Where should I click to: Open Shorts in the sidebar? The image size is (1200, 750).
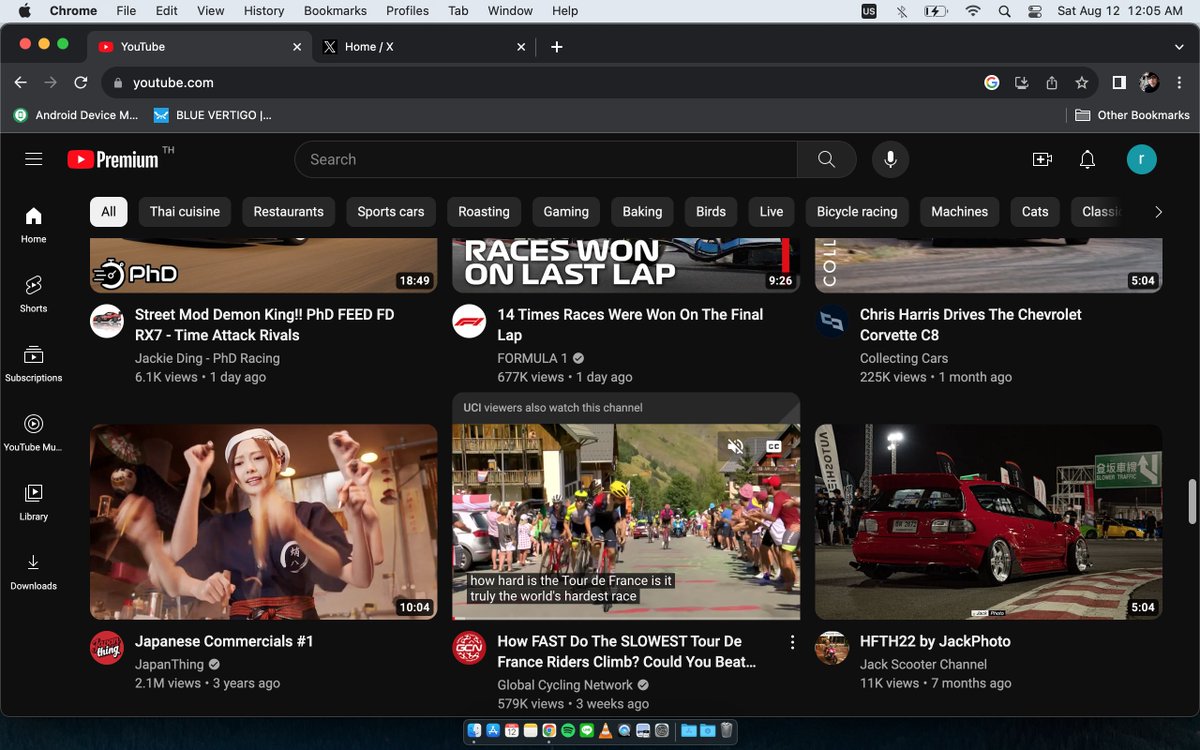click(x=34, y=294)
